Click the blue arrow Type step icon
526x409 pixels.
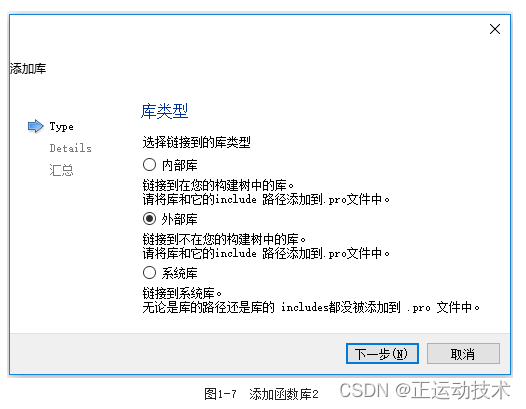coord(36,126)
